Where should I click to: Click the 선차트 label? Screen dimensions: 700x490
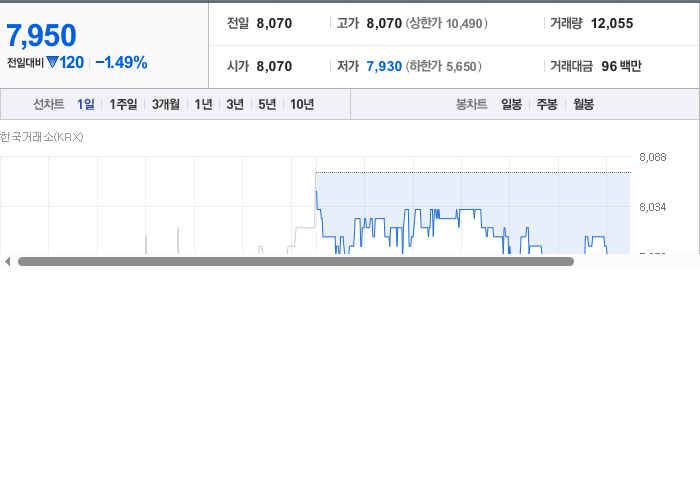point(49,104)
